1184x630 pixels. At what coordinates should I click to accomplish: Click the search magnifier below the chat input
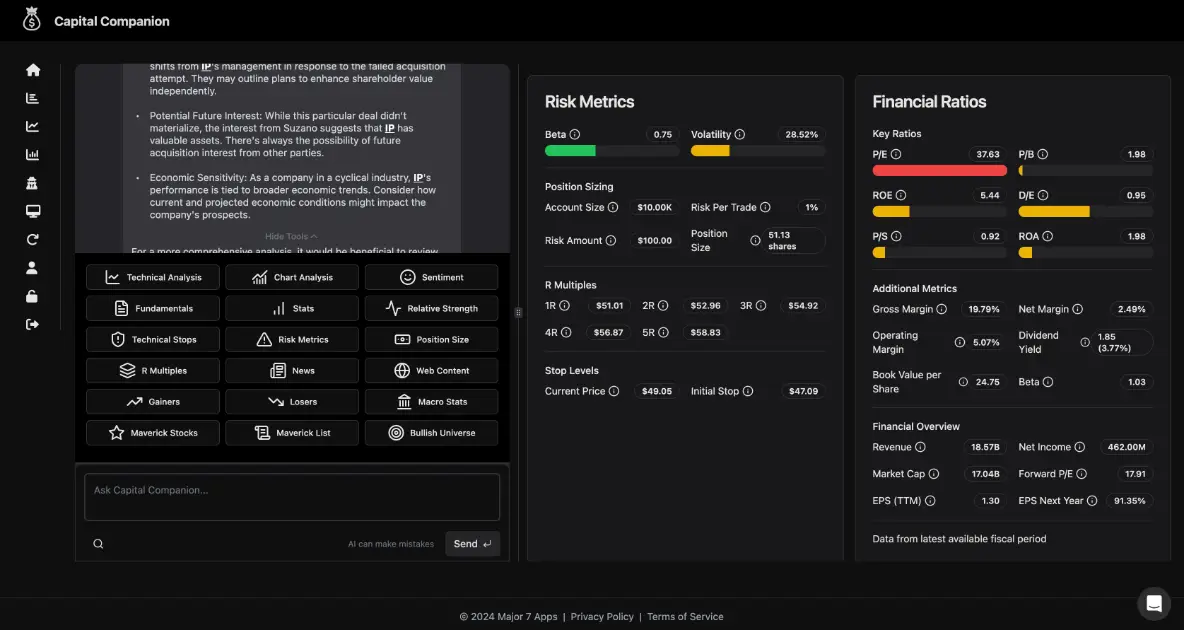click(x=98, y=544)
